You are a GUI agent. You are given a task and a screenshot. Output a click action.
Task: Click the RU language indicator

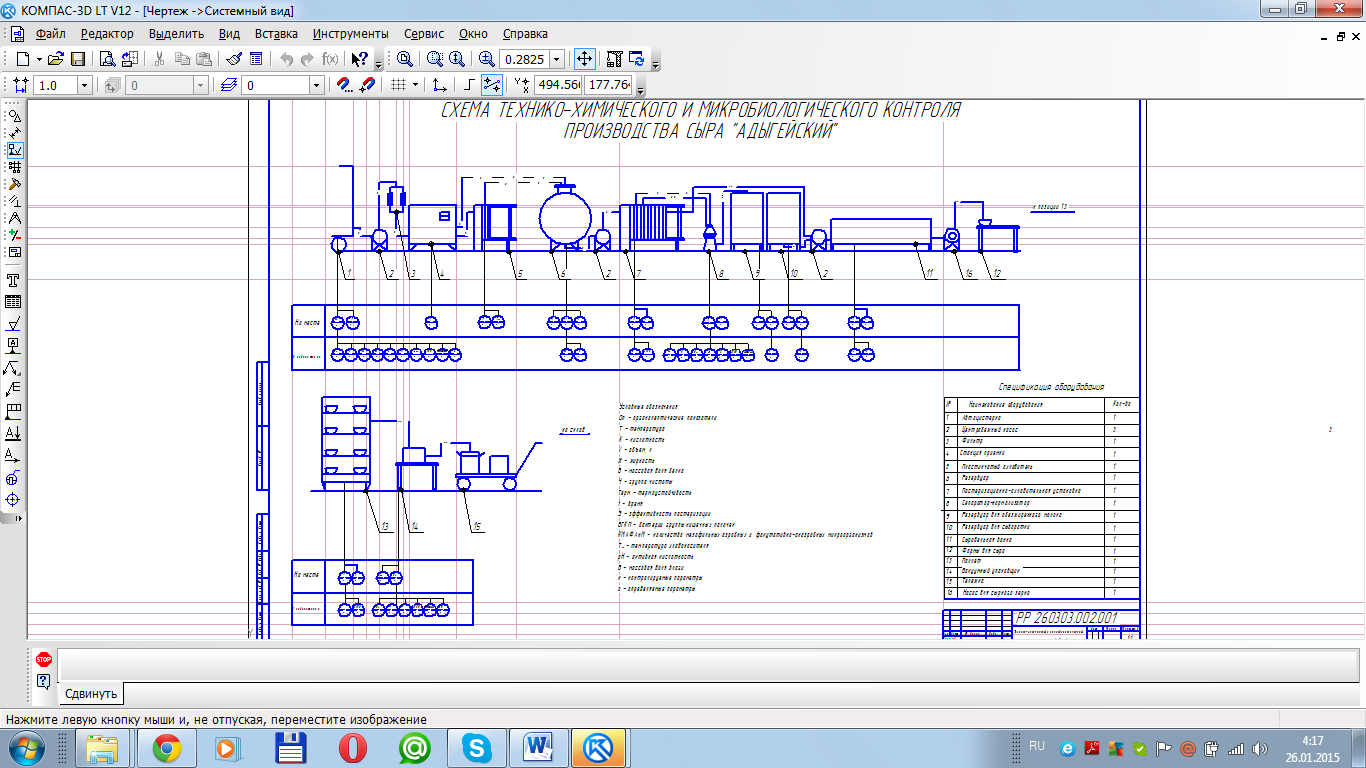(x=1037, y=746)
